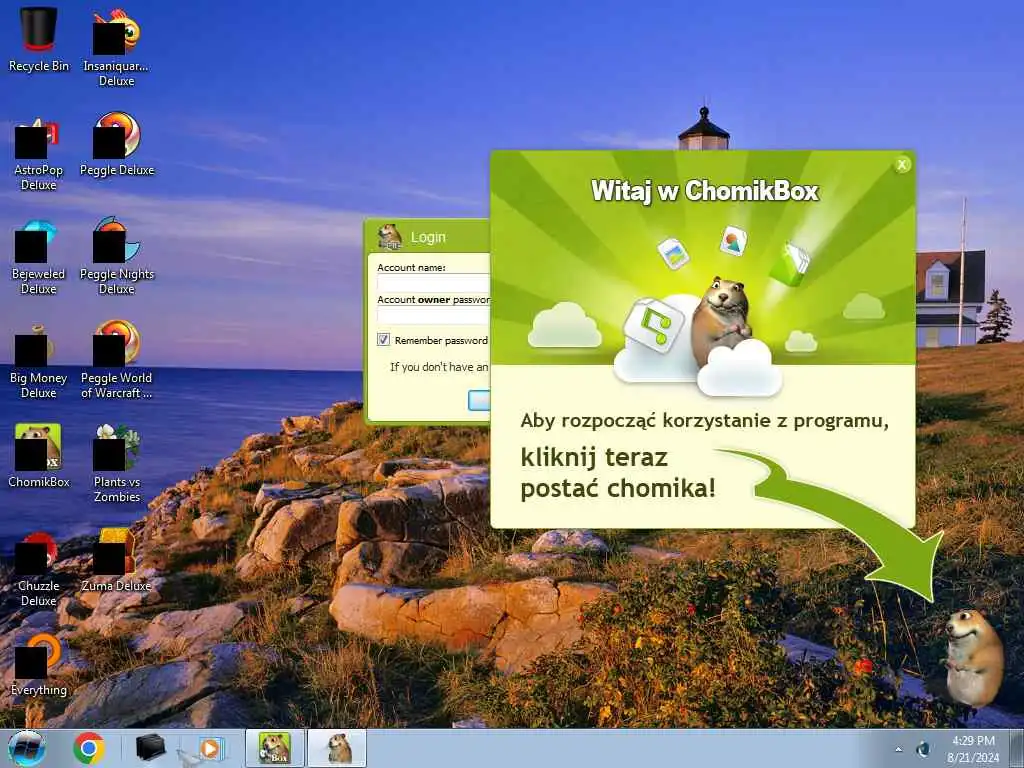Select the AstroPop Deluxe desktop shortcut
1024x768 pixels.
(x=39, y=153)
